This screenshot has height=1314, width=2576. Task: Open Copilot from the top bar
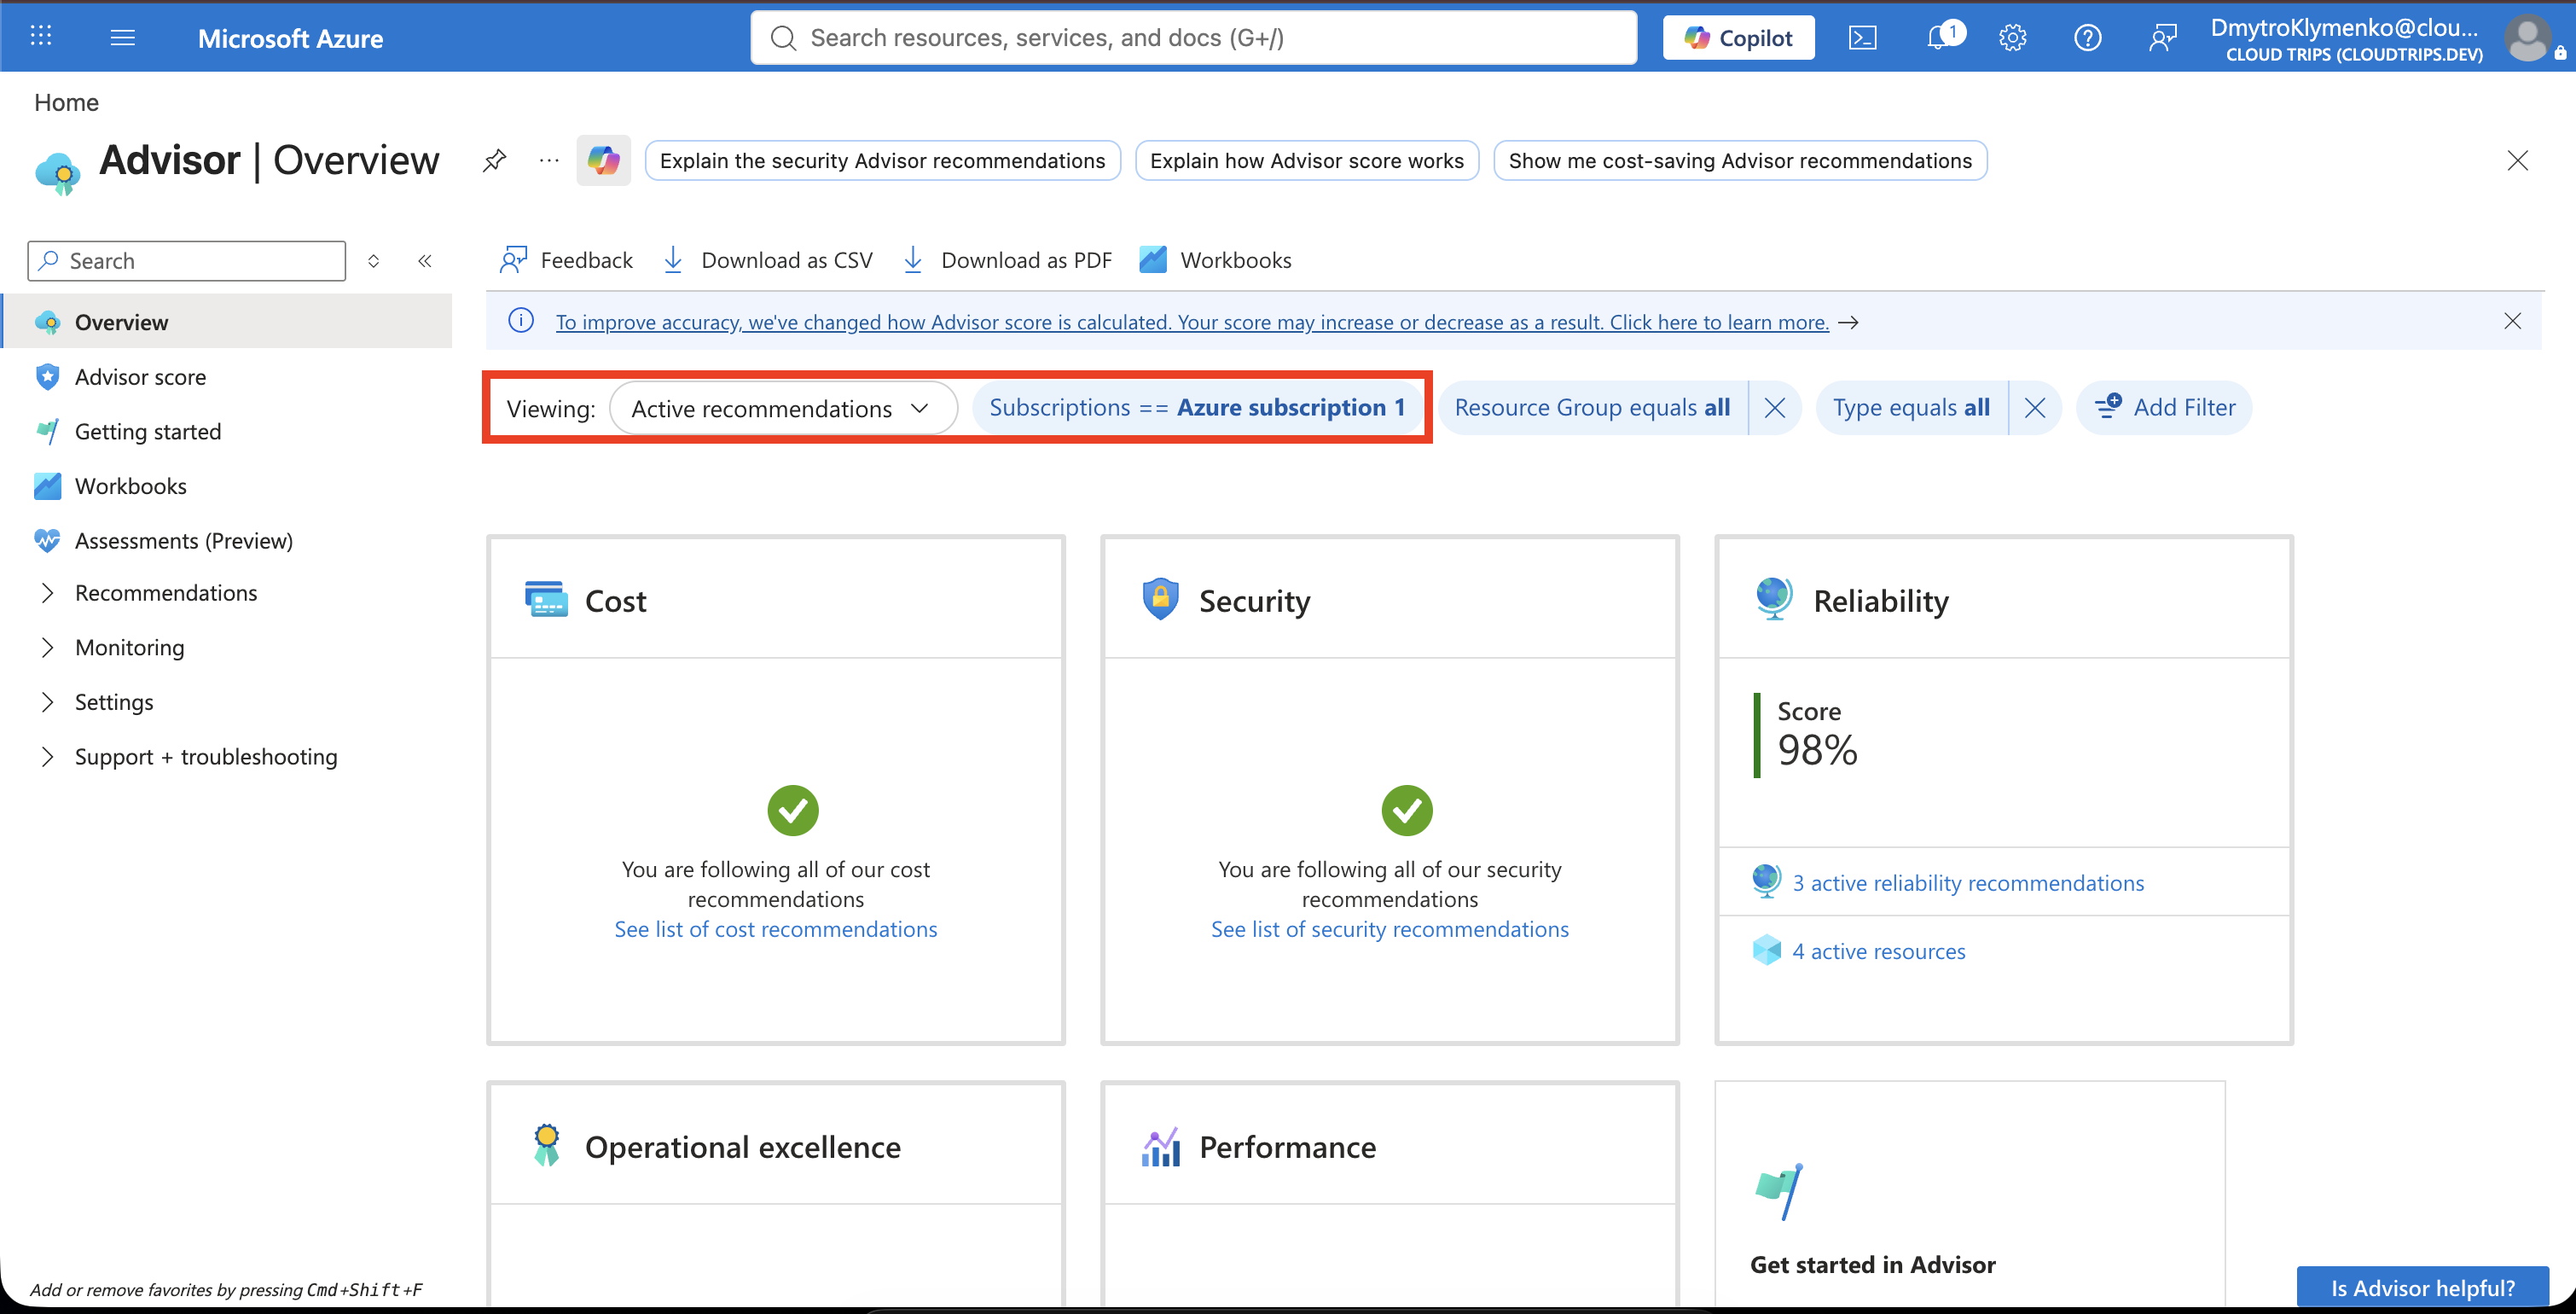click(x=1738, y=38)
